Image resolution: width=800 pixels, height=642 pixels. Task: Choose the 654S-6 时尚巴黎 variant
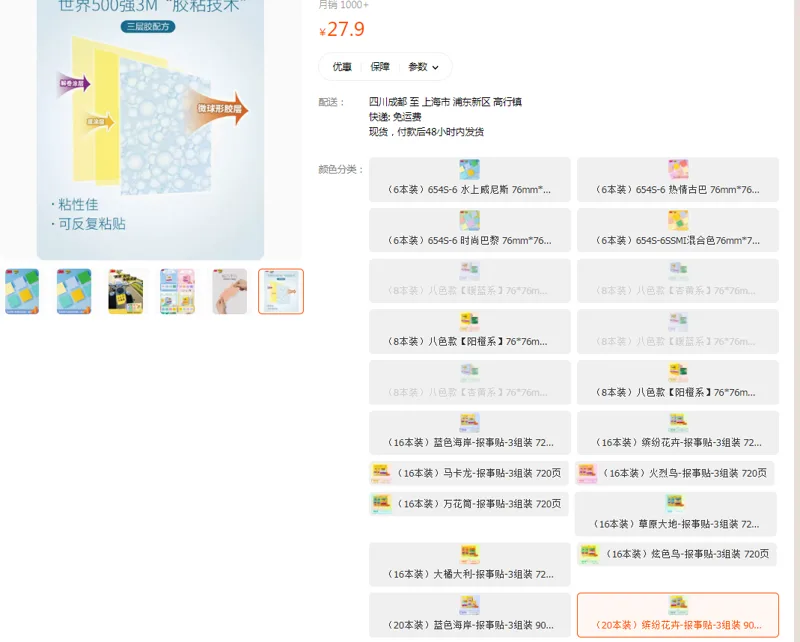pyautogui.click(x=469, y=230)
